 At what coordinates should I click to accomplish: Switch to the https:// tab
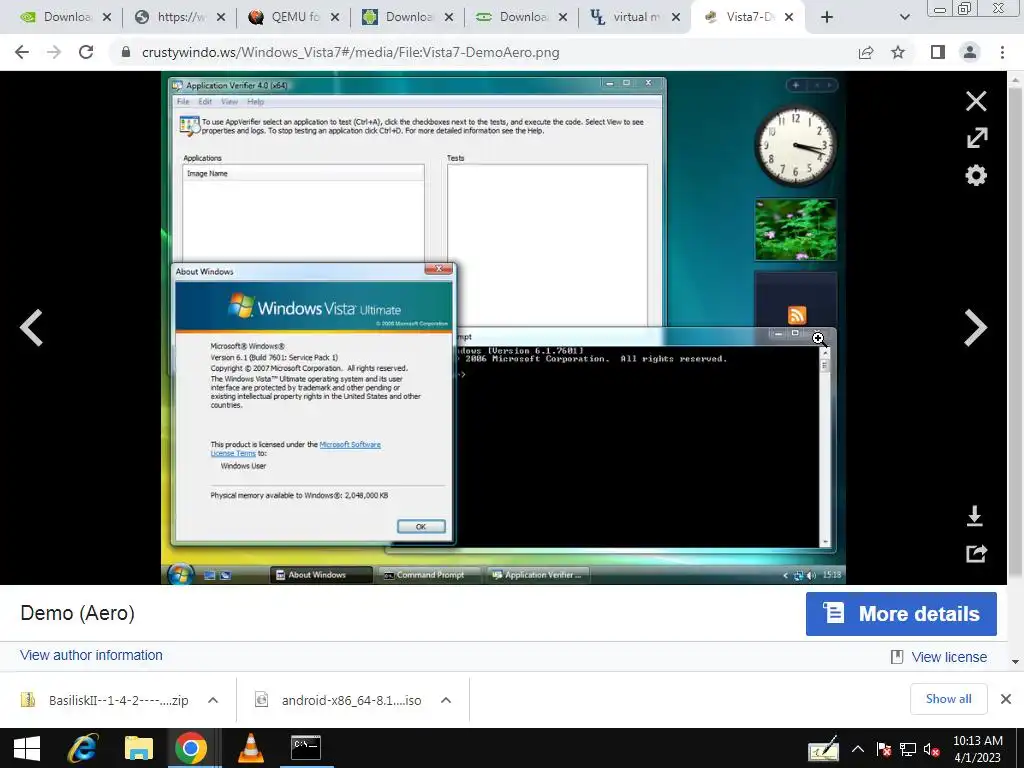178,18
